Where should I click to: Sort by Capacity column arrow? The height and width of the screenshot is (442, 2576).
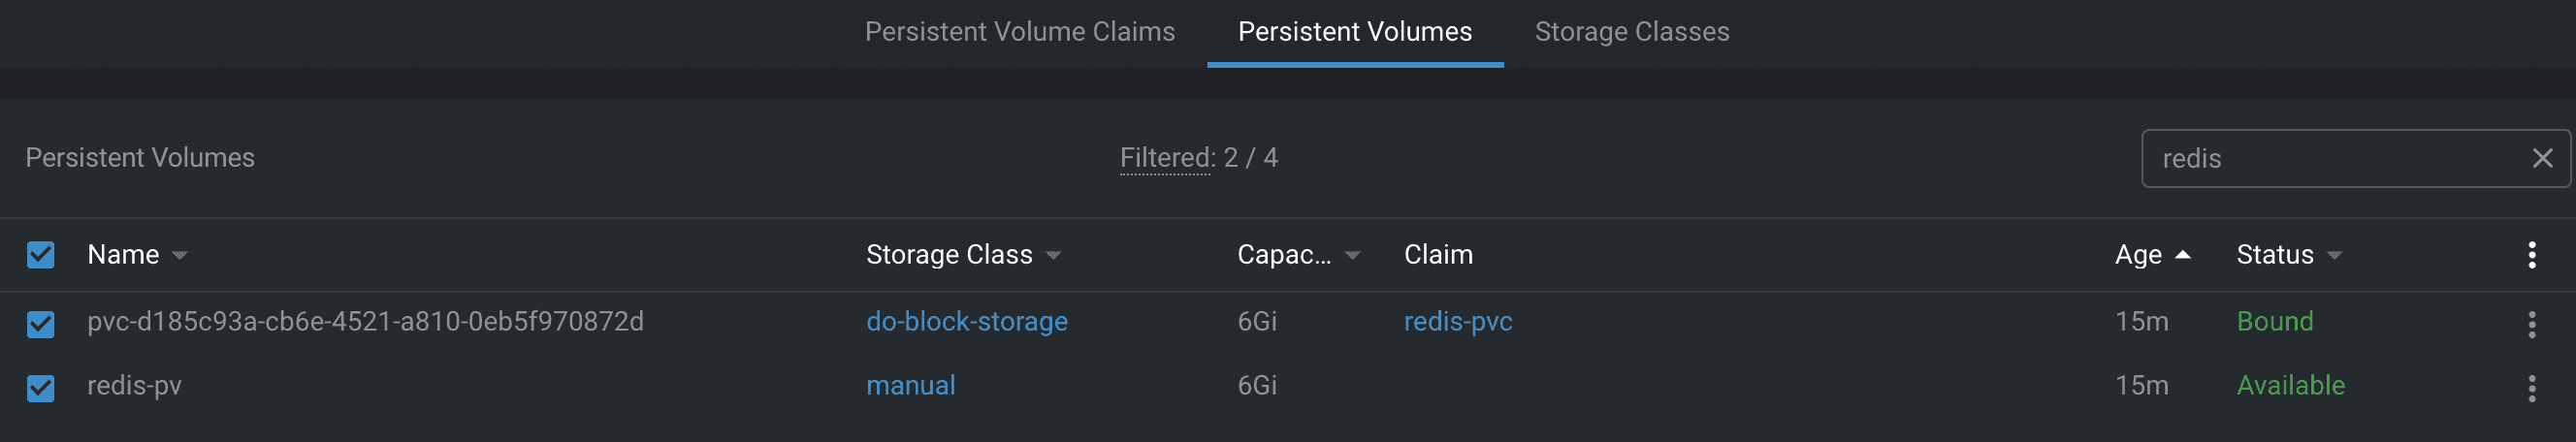(x=1353, y=256)
